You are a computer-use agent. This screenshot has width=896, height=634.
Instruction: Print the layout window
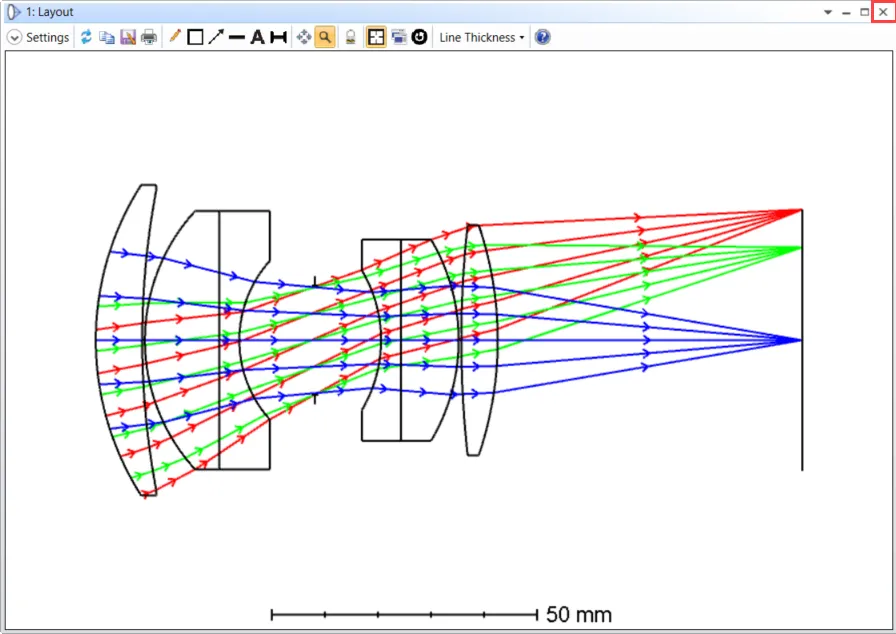pyautogui.click(x=149, y=37)
